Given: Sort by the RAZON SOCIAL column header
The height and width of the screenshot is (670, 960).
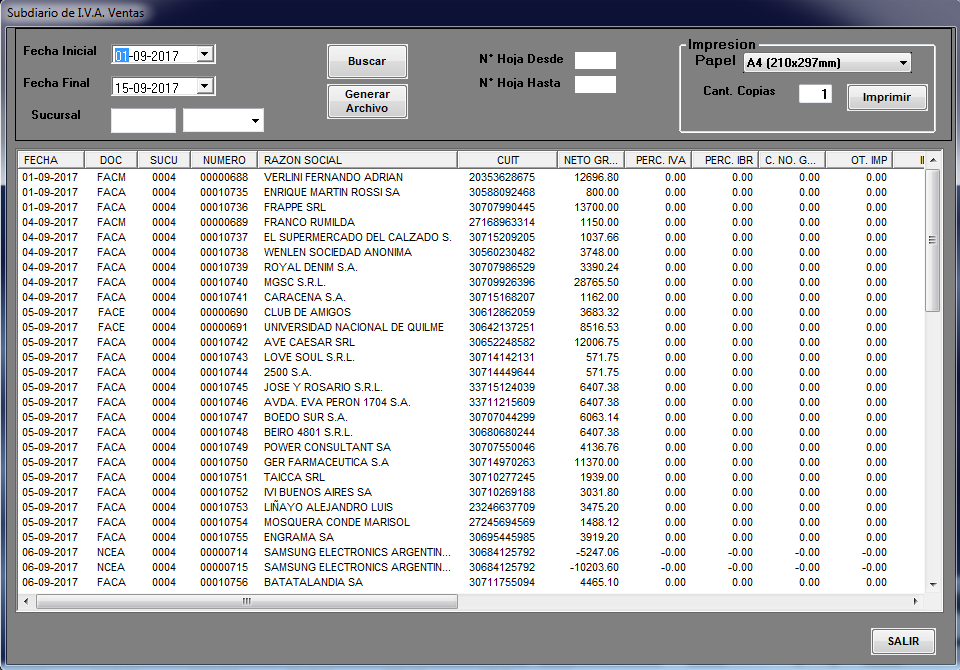Looking at the screenshot, I should coord(357,160).
